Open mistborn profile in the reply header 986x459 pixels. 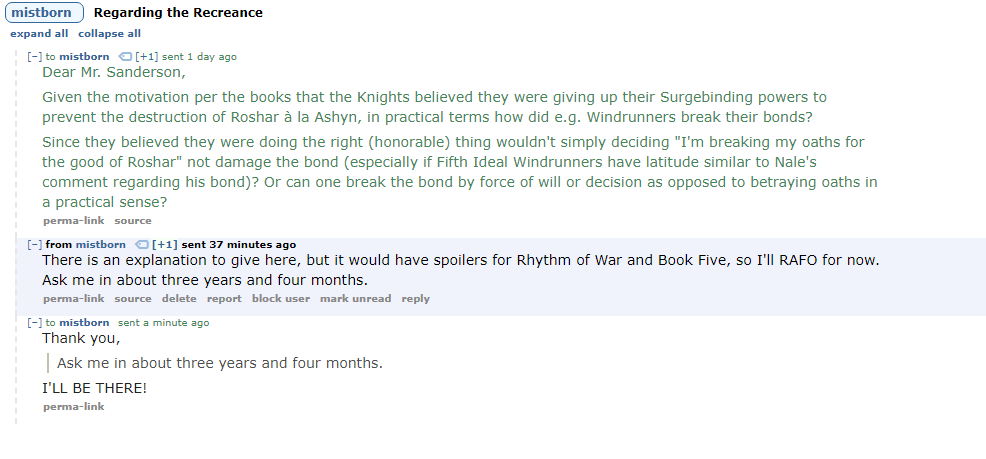click(x=101, y=245)
